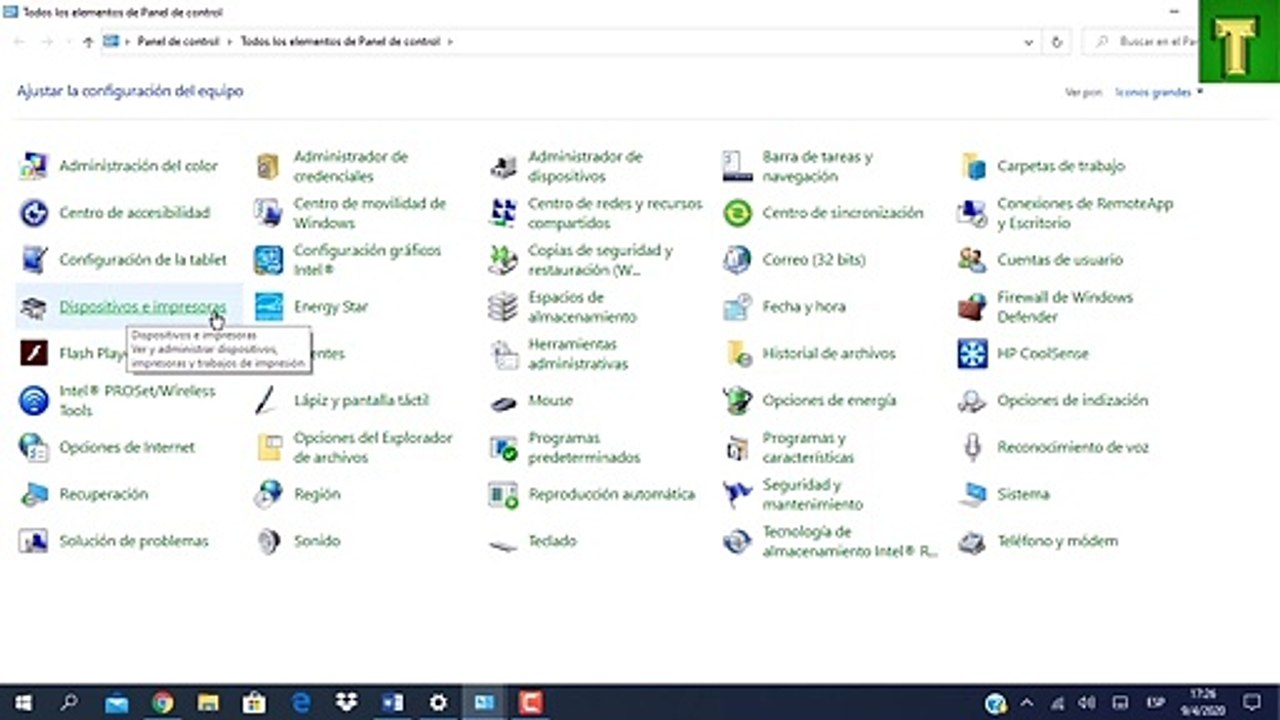1280x720 pixels.
Task: Click the Mouse icon
Action: tap(503, 400)
